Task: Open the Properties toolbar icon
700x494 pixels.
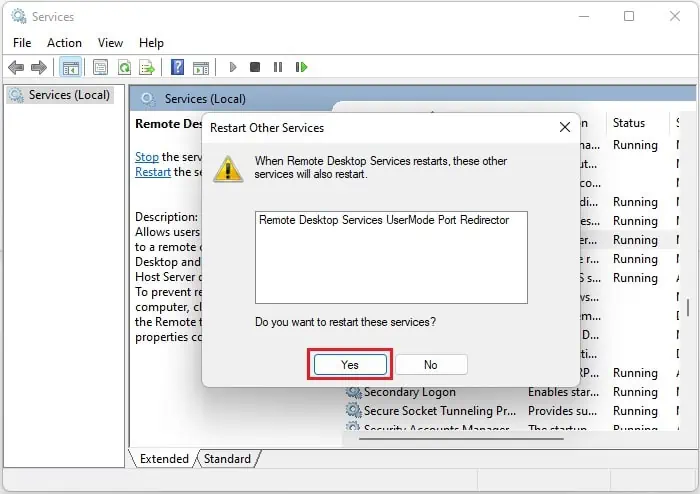Action: [x=100, y=67]
